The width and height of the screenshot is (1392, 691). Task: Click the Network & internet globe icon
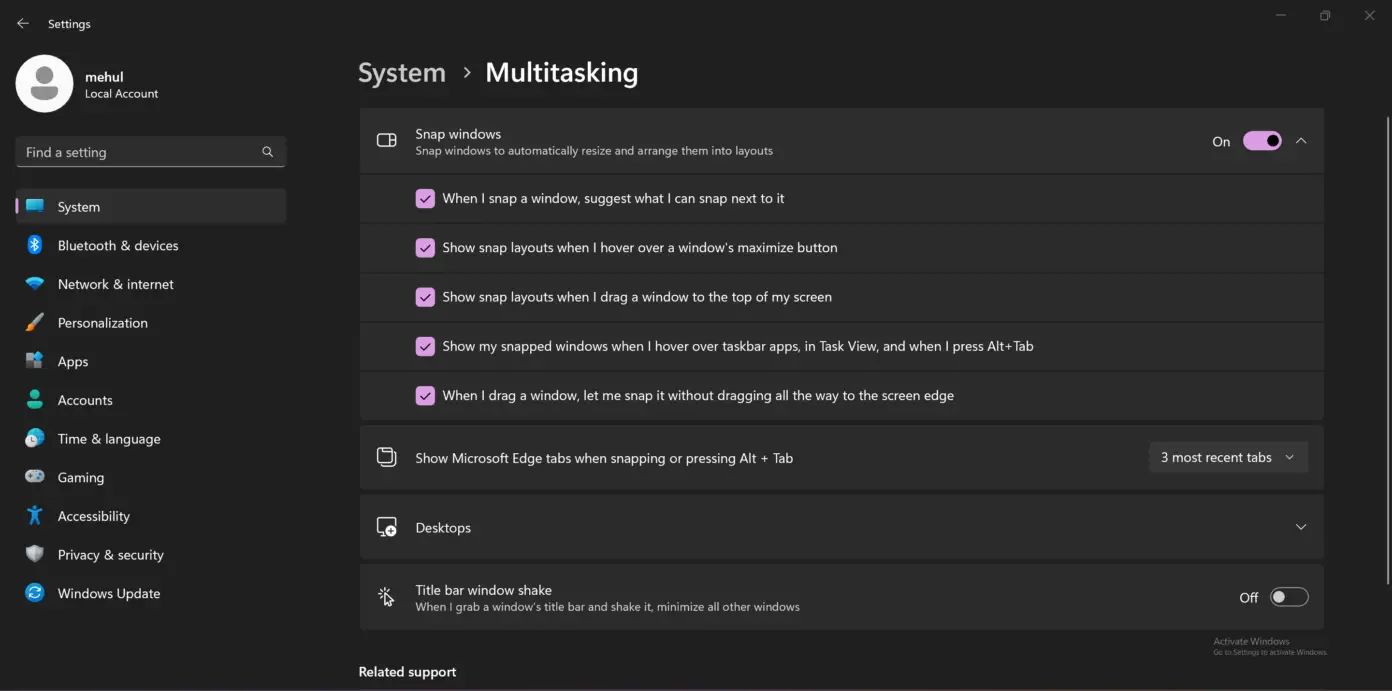(34, 284)
